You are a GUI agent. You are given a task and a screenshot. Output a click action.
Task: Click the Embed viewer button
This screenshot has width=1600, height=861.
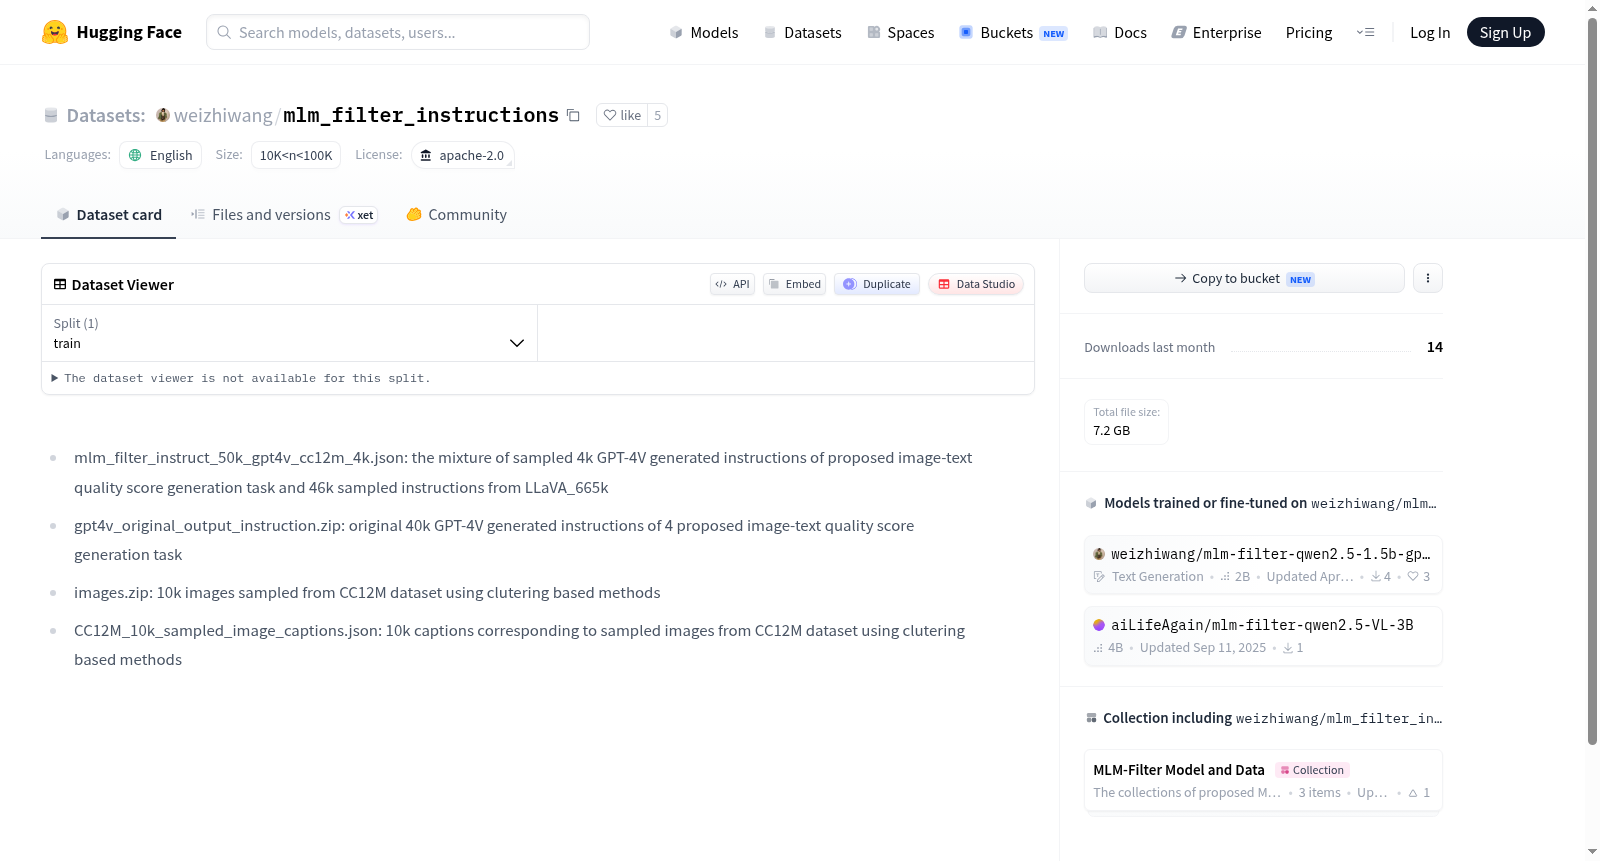[795, 284]
